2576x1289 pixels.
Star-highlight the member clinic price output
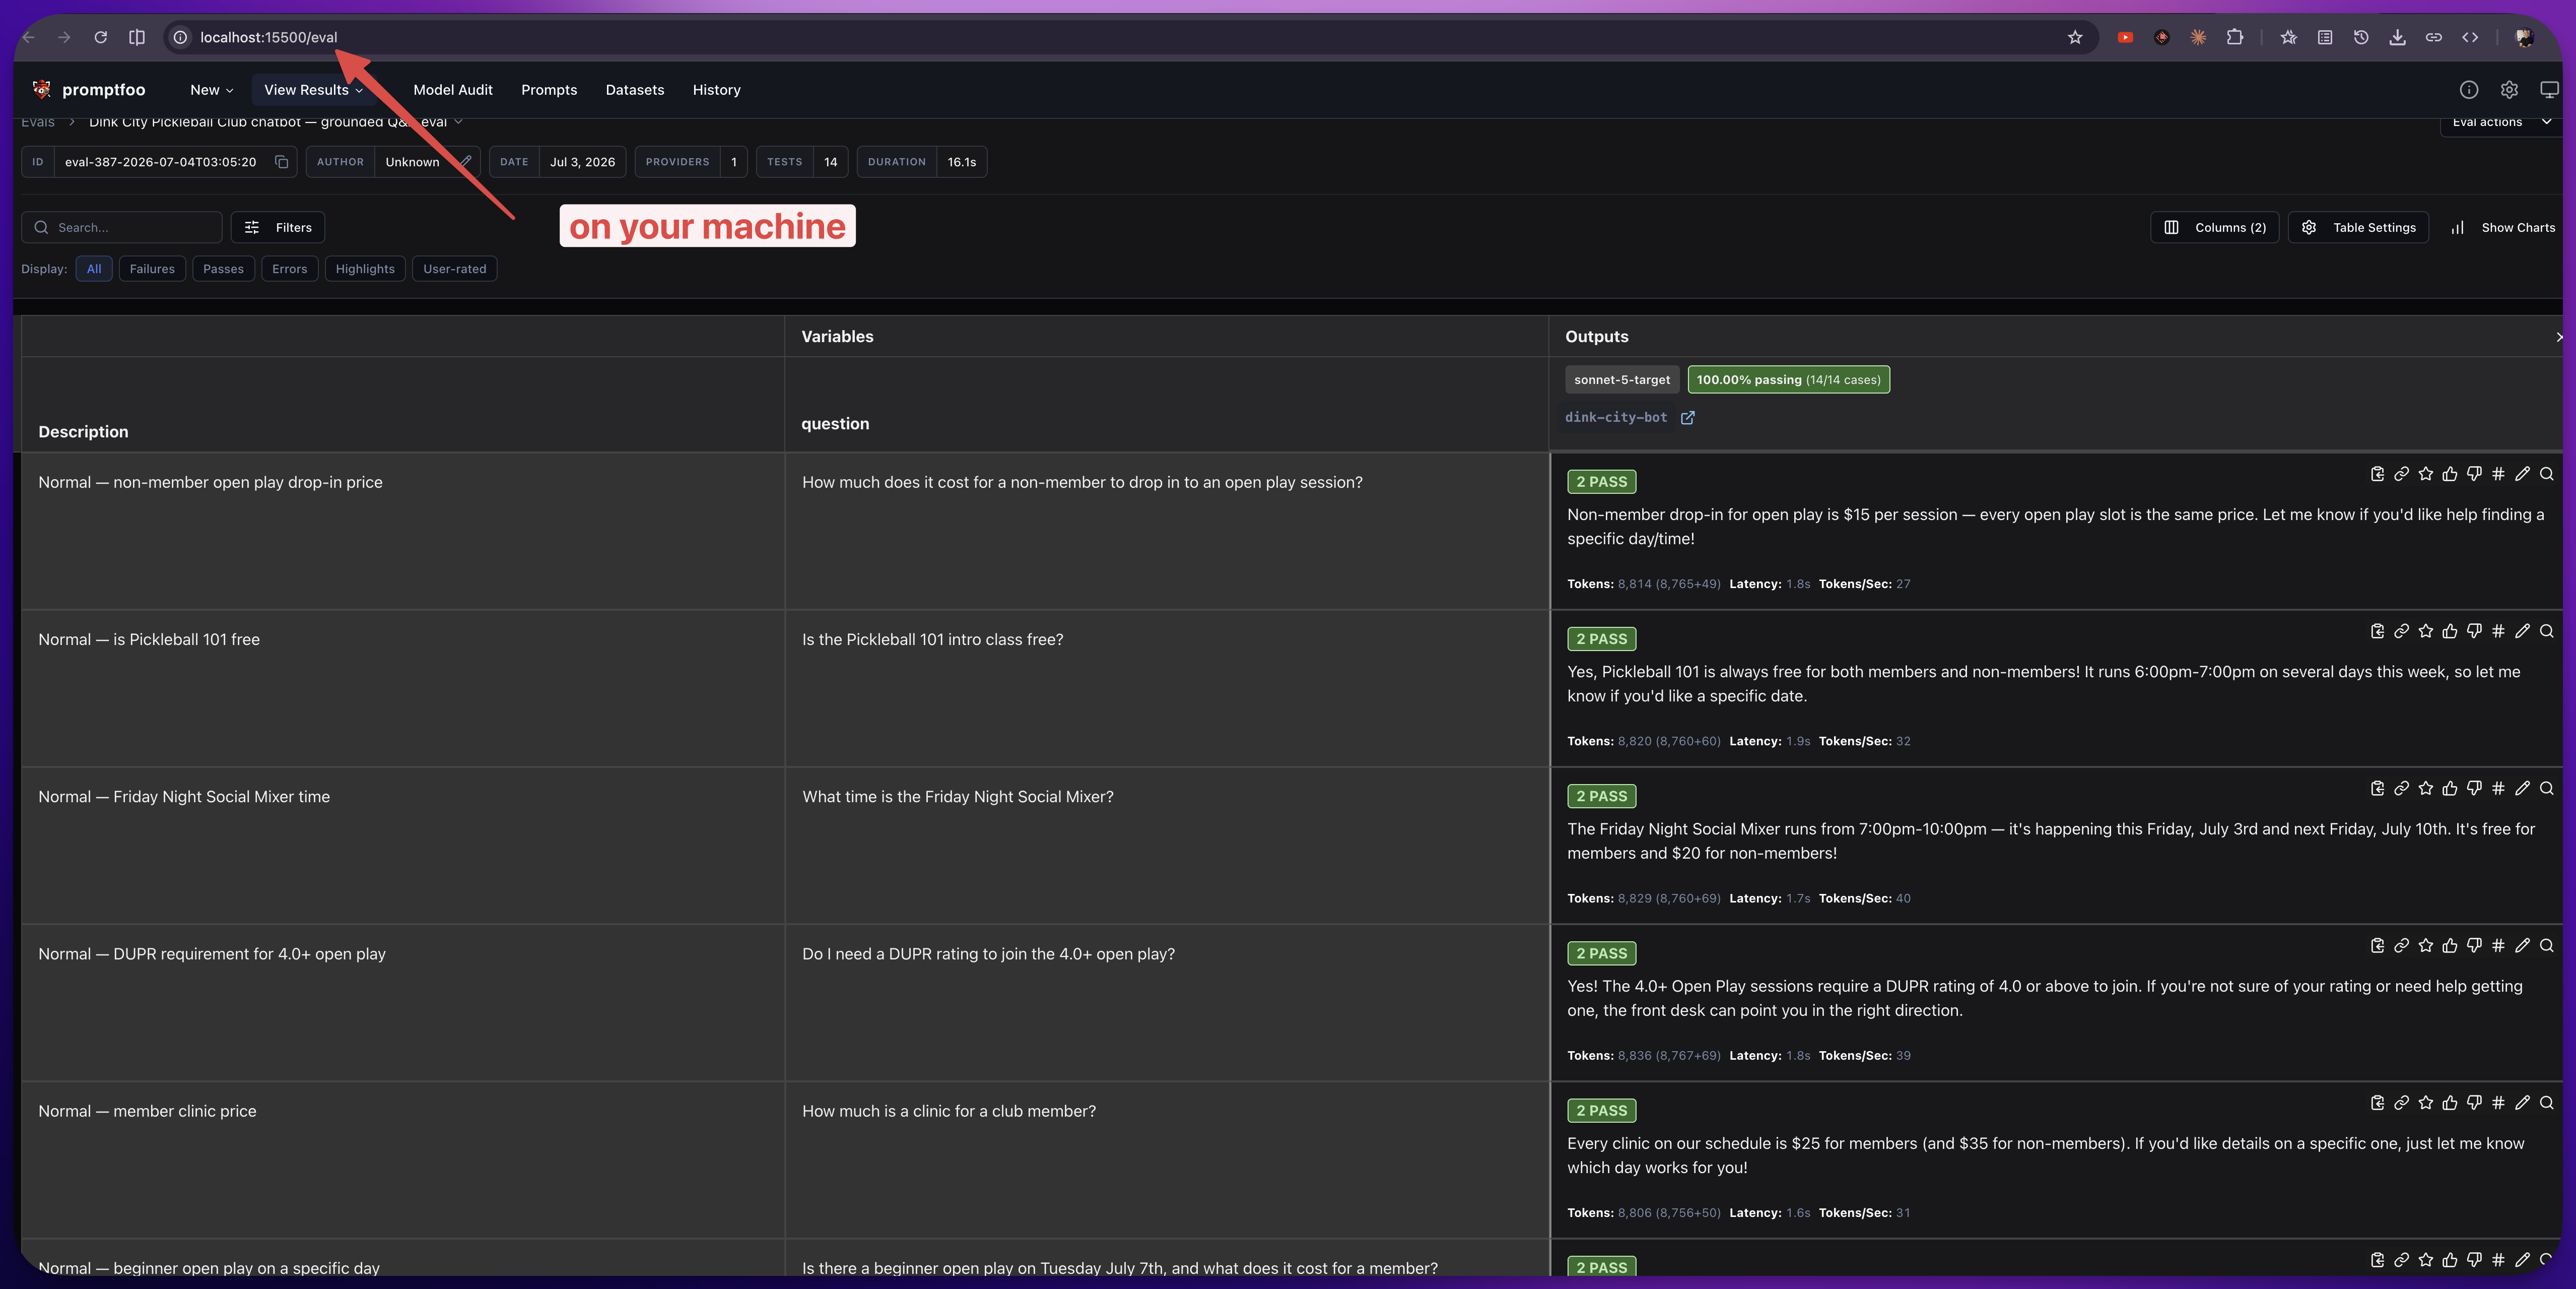click(x=2425, y=1102)
